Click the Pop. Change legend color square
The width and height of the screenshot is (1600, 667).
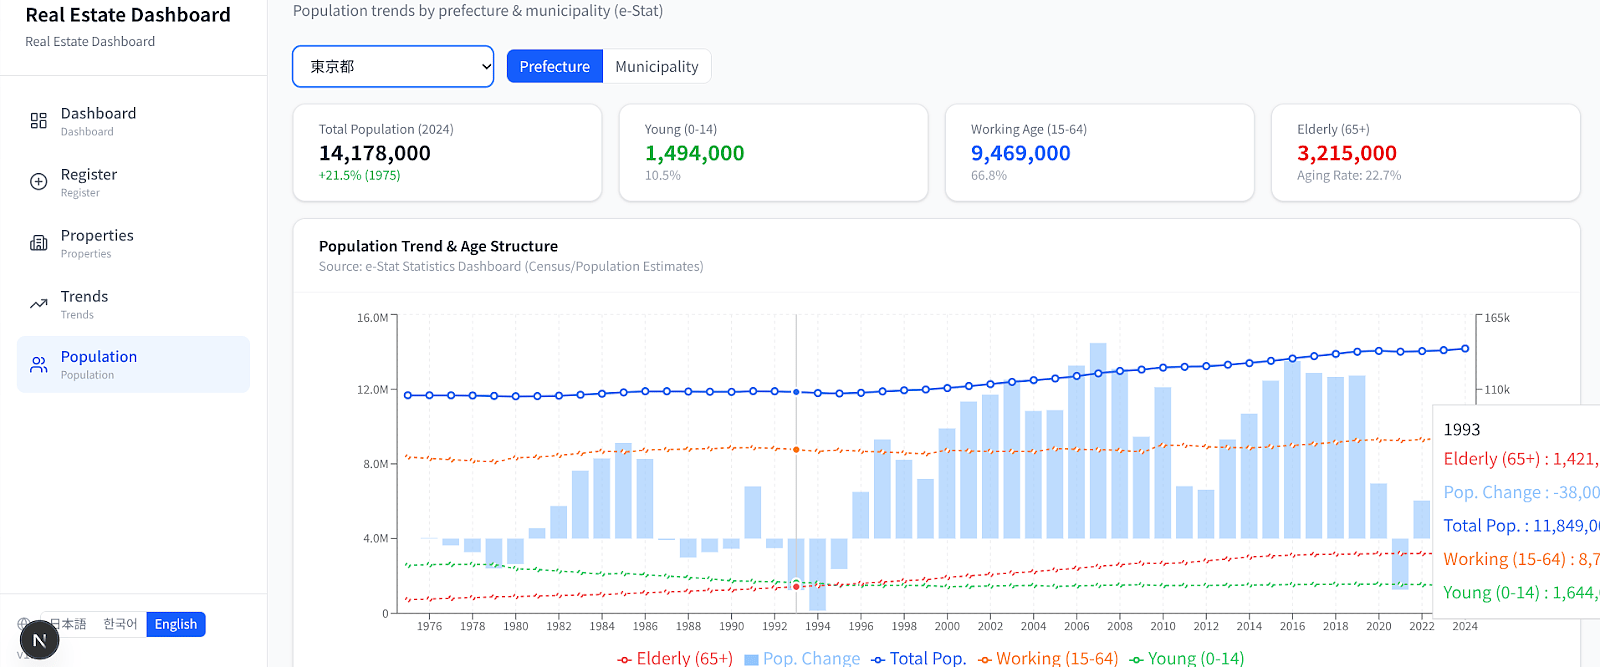pyautogui.click(x=751, y=659)
